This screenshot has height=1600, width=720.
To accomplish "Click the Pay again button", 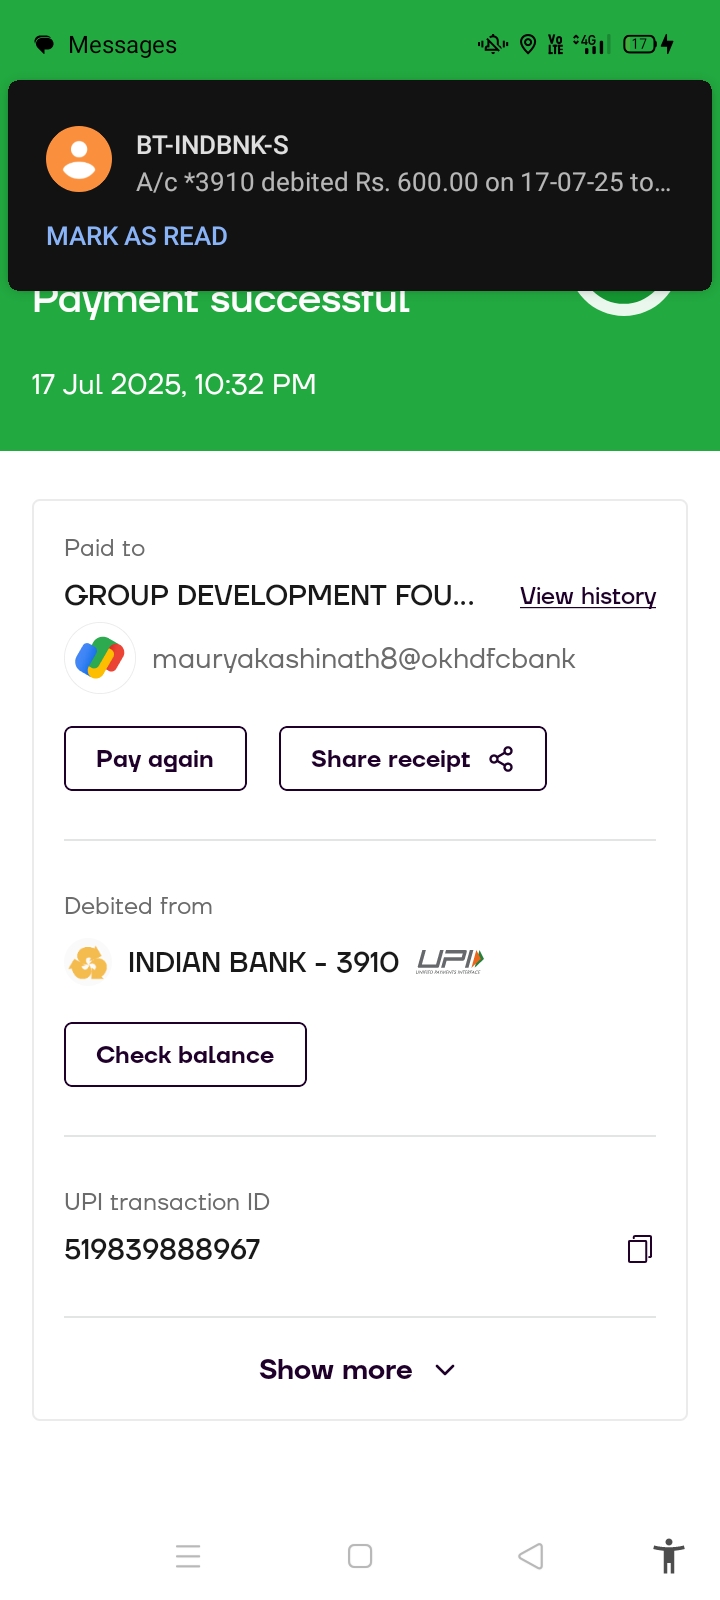I will coord(155,759).
